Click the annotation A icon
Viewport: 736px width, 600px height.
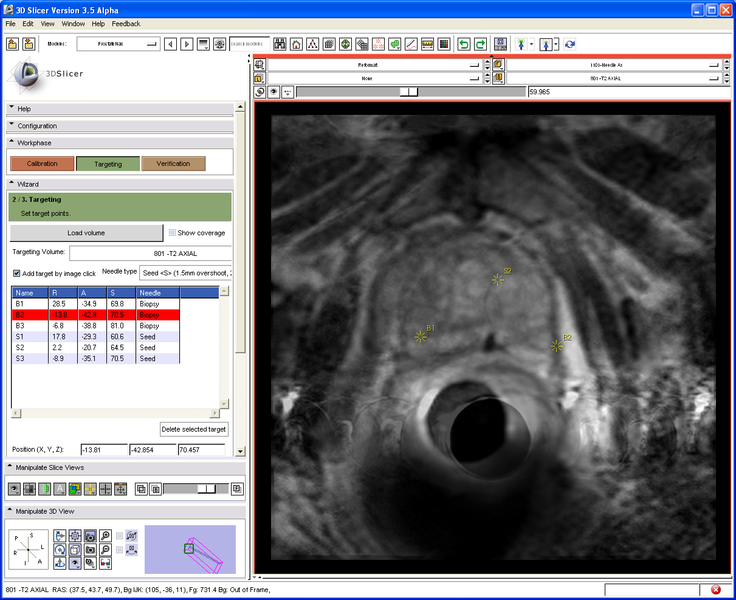pyautogui.click(x=60, y=489)
